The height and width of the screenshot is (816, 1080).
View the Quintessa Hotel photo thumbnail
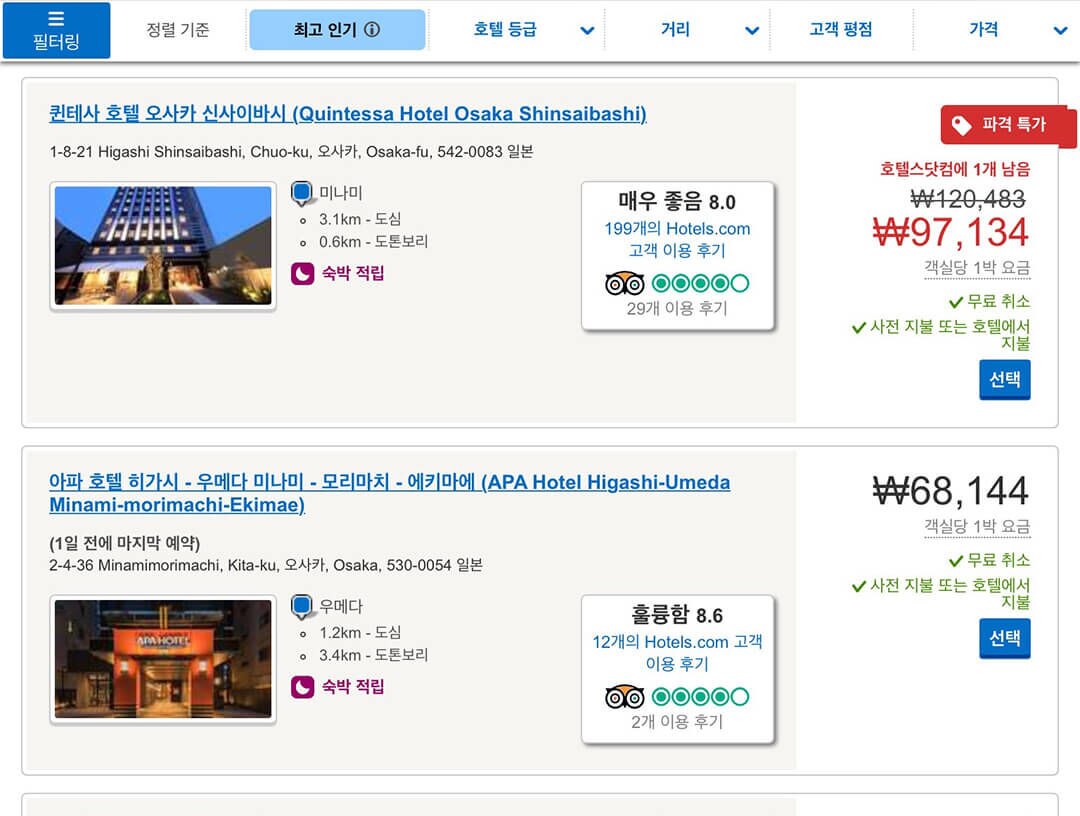[163, 246]
